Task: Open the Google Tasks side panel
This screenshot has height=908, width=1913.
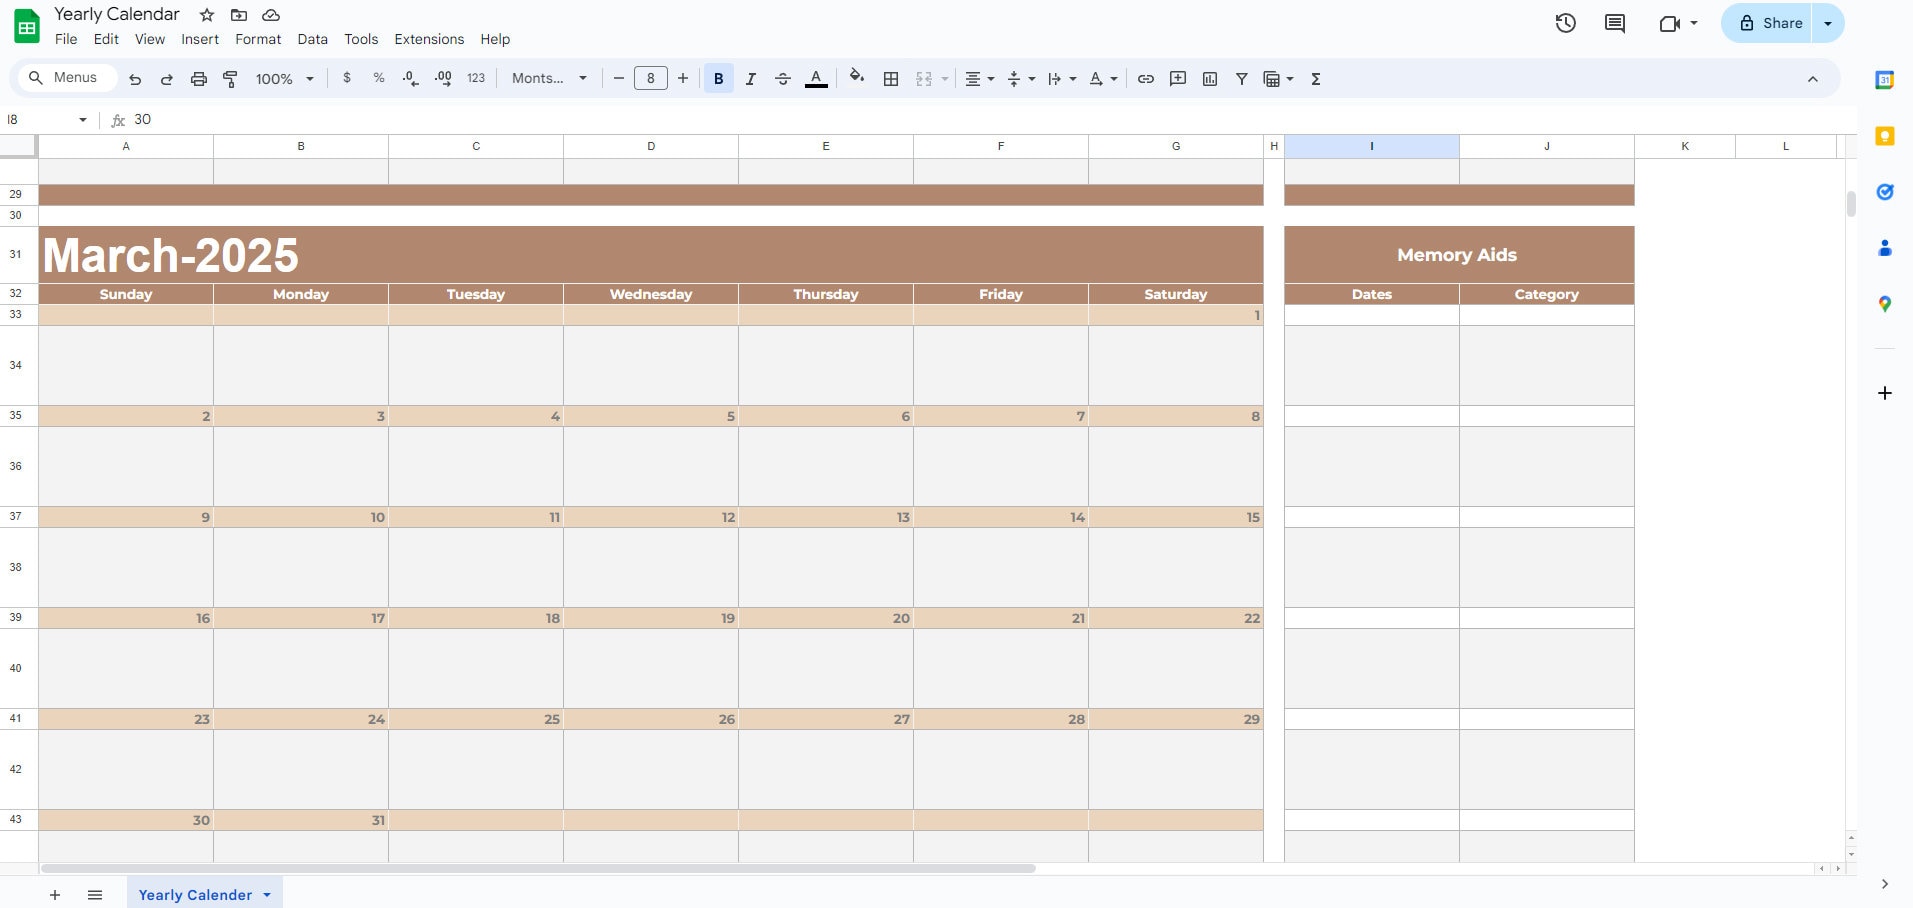Action: pos(1885,192)
